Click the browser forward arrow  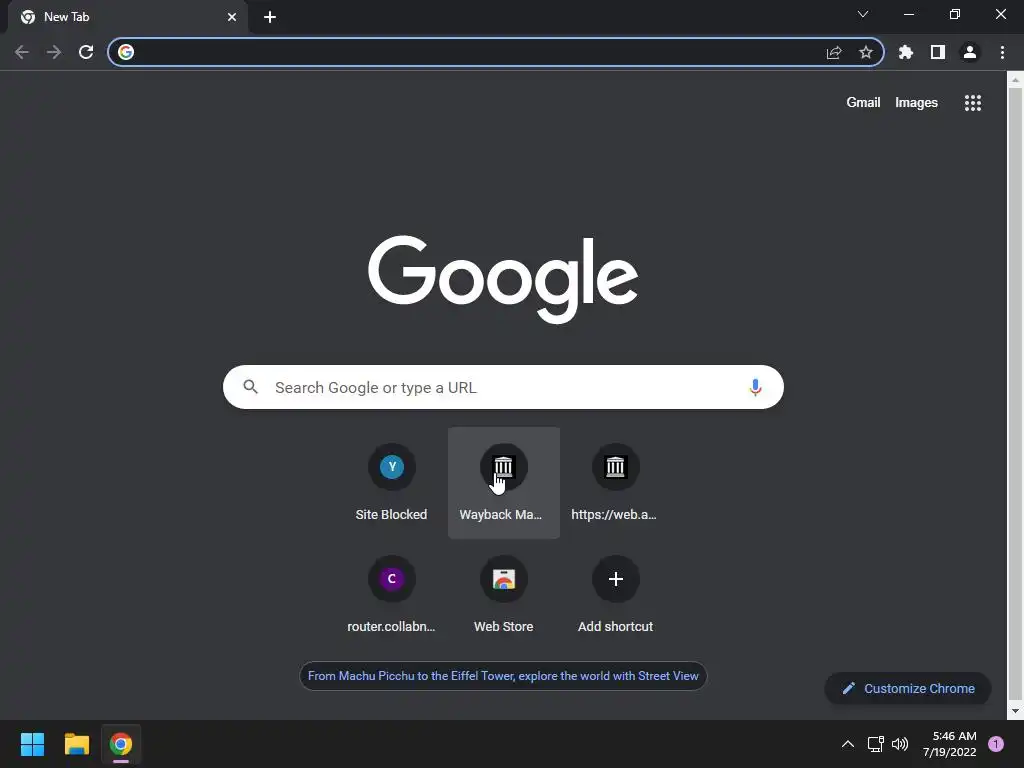tap(54, 52)
